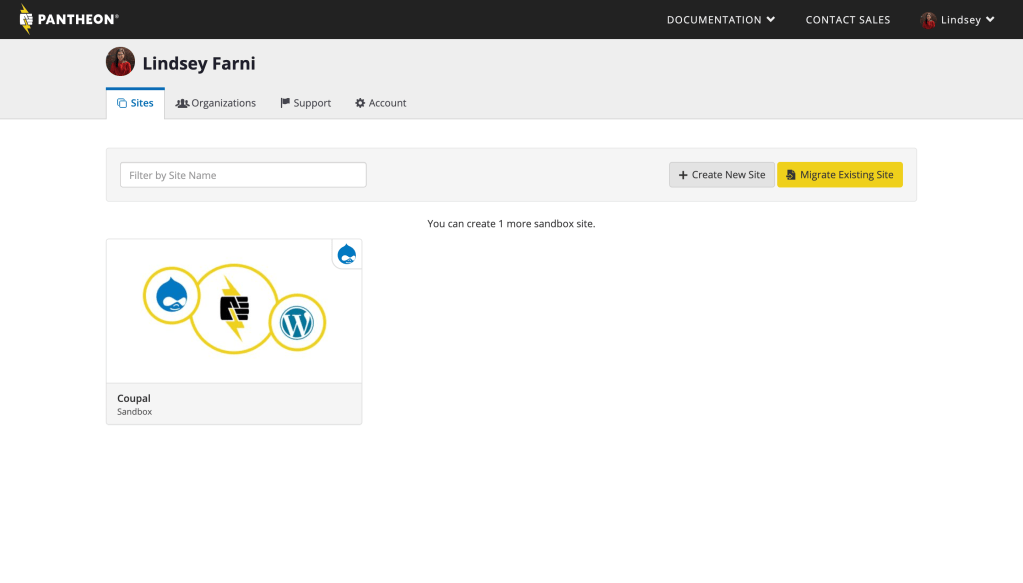Select the Account tab
Screen dimensions: 1023x583
pyautogui.click(x=381, y=103)
